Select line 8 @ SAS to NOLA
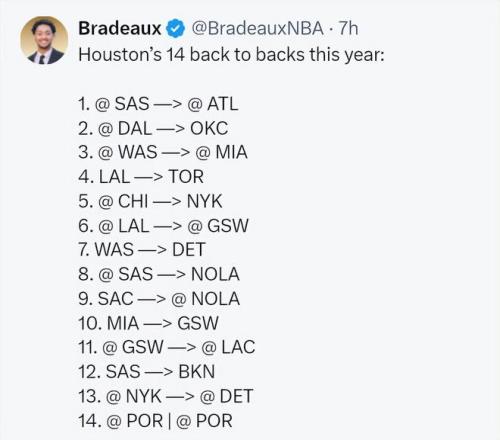This screenshot has width=500, height=440. pyautogui.click(x=159, y=274)
